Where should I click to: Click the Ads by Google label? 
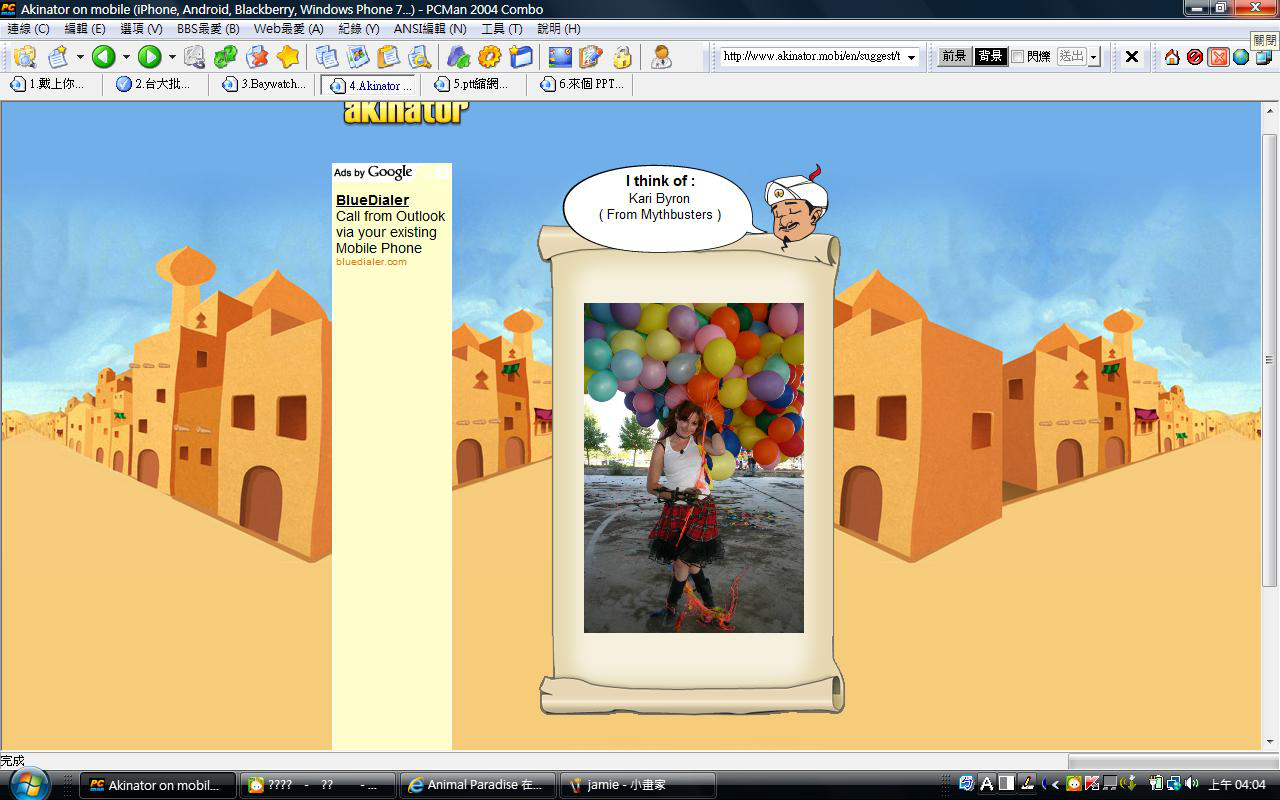tap(373, 172)
